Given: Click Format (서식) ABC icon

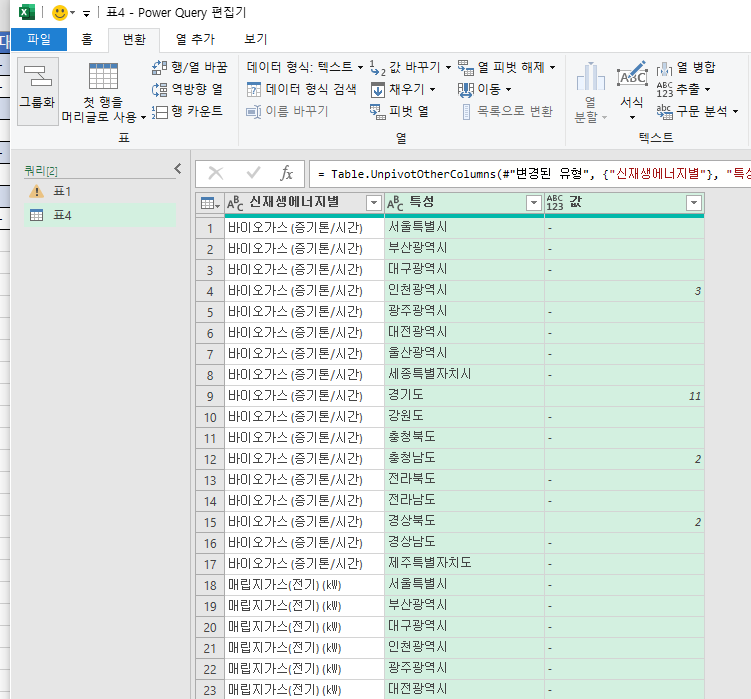Looking at the screenshot, I should pos(632,74).
